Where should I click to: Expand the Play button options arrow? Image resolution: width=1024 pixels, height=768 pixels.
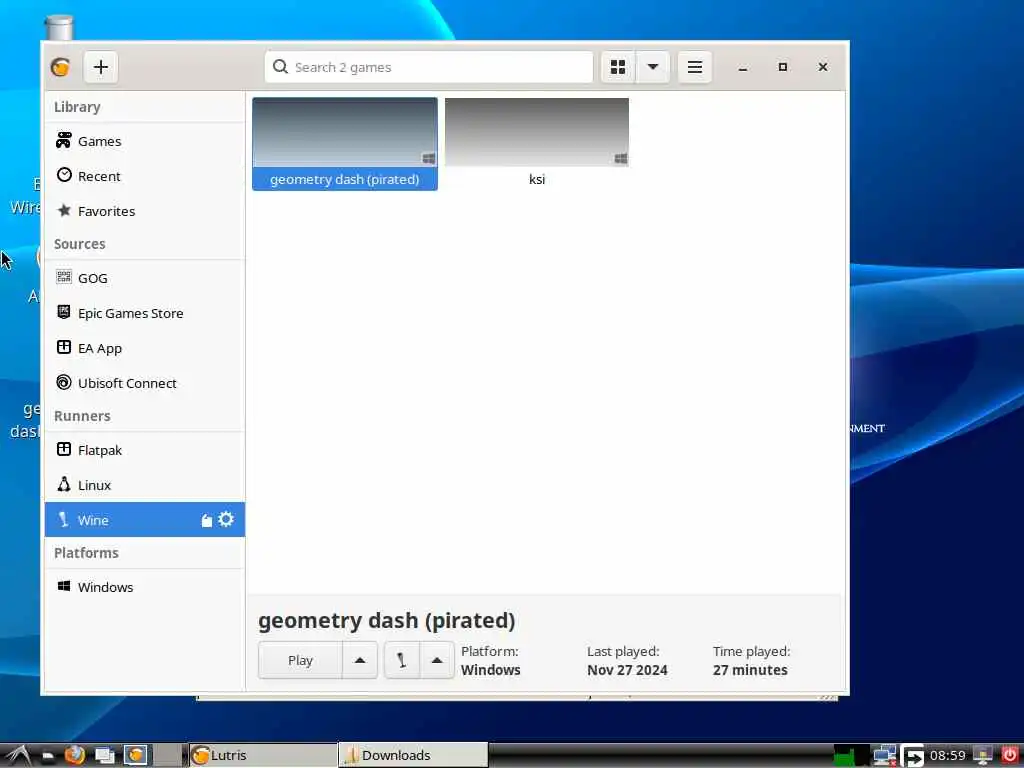(x=360, y=660)
